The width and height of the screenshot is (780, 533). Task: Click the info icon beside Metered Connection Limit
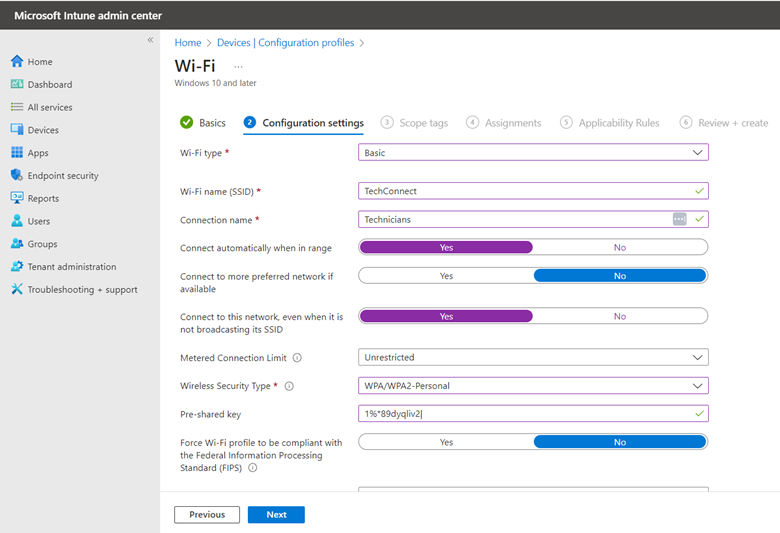pos(297,358)
